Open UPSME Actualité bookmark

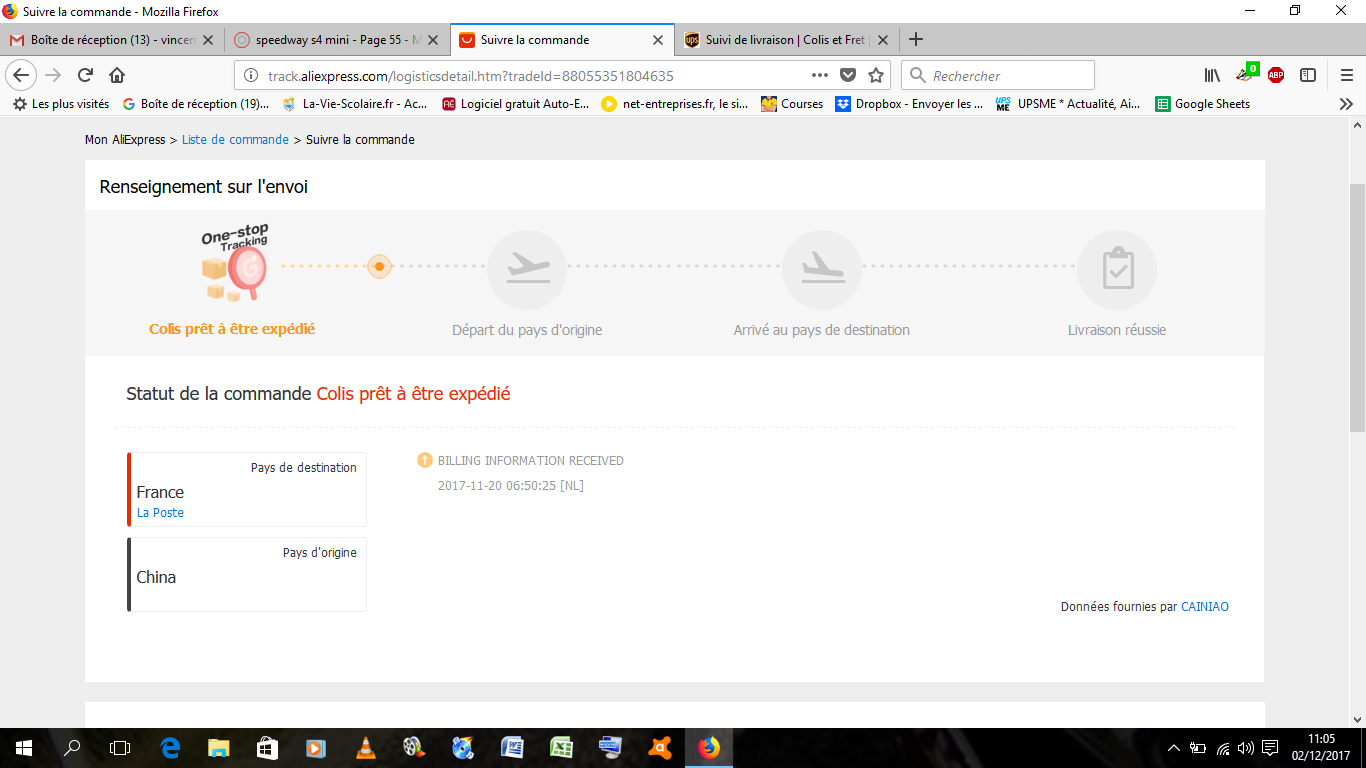(1068, 104)
